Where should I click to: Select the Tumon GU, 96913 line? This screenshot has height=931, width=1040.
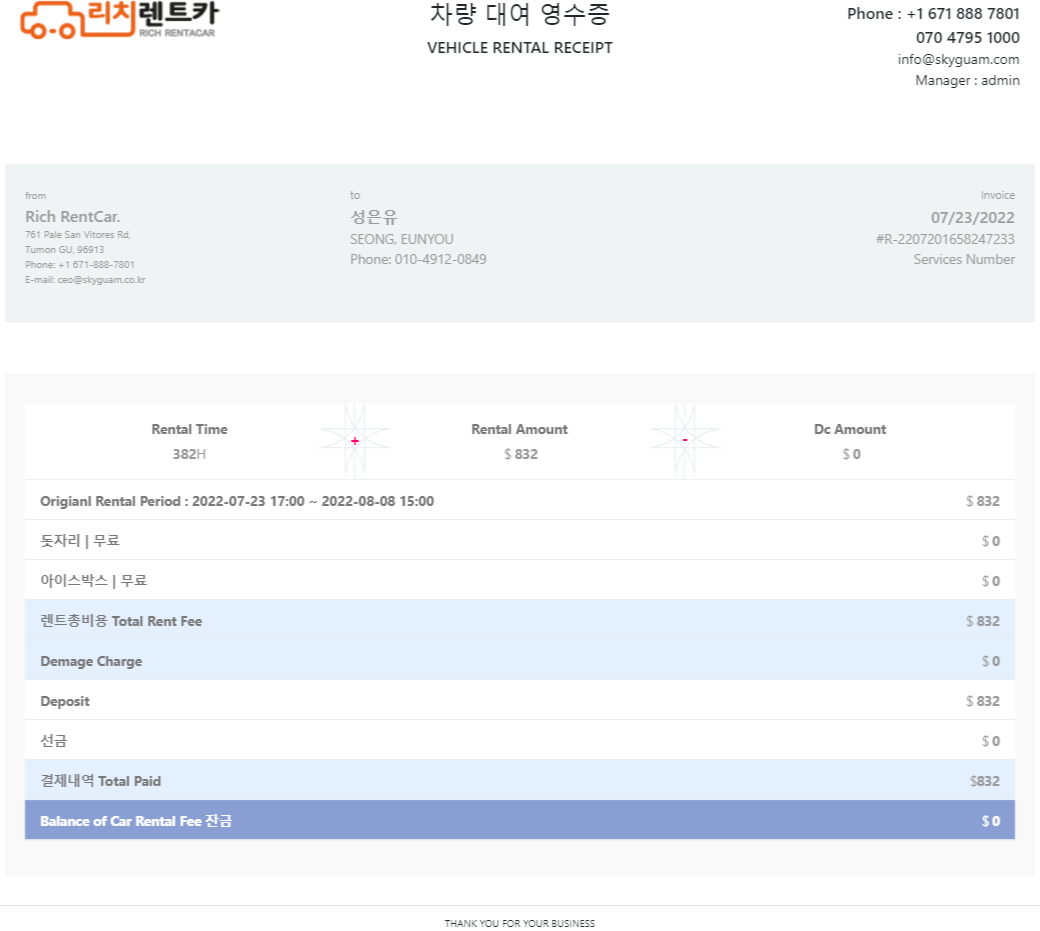click(64, 250)
